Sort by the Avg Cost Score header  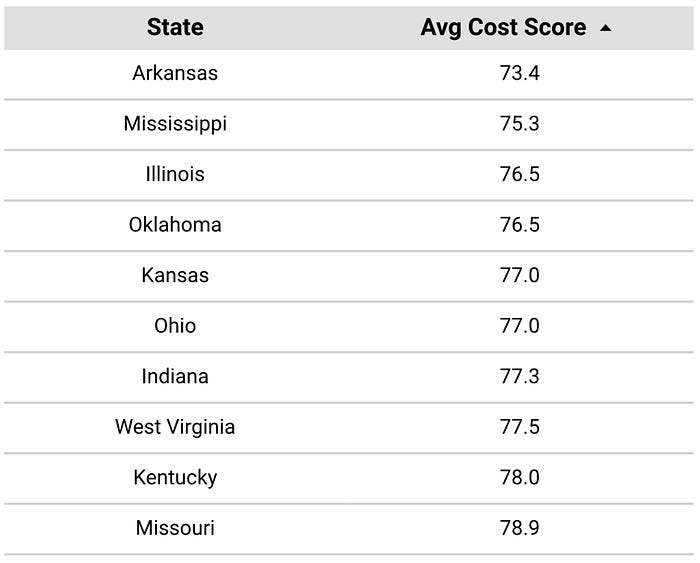(x=503, y=27)
